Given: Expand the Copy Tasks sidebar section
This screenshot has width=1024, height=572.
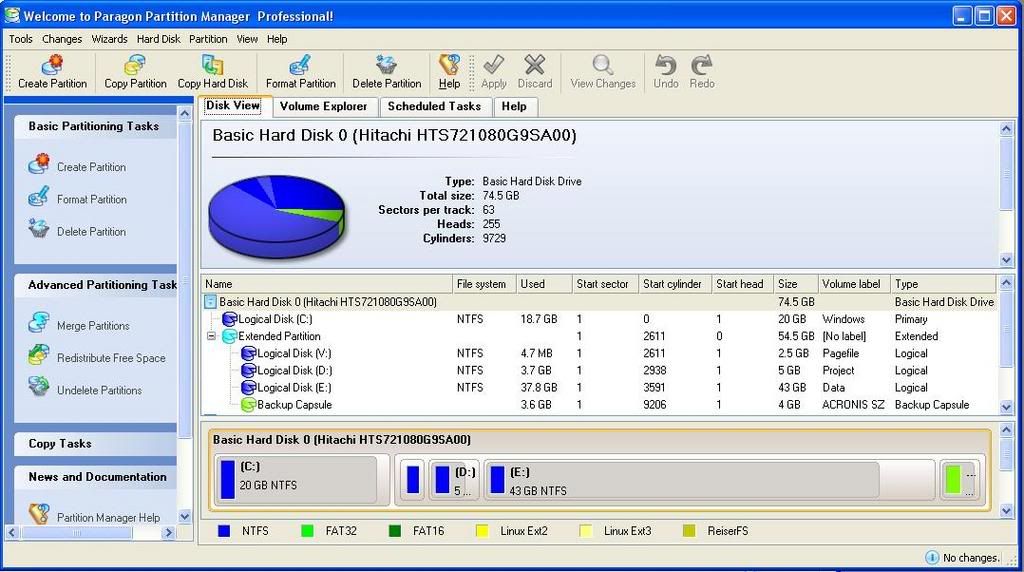Looking at the screenshot, I should click(60, 443).
